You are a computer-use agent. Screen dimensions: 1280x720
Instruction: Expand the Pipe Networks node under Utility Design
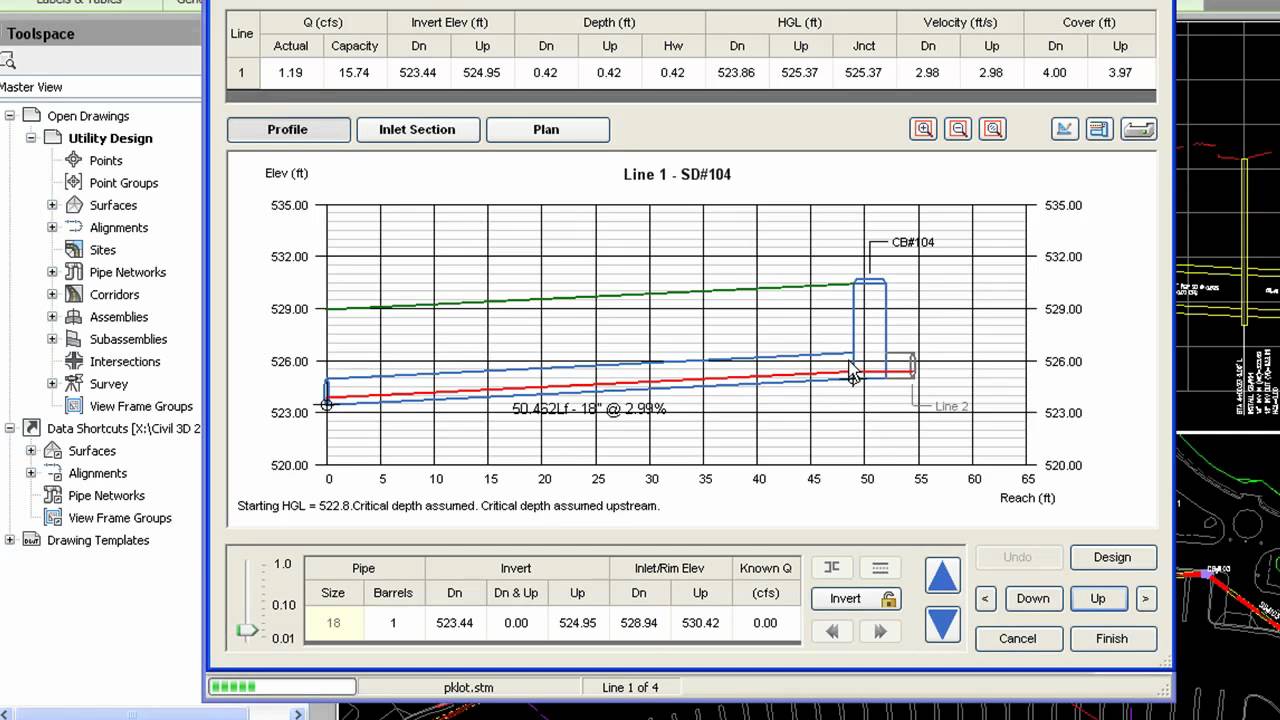[x=52, y=272]
